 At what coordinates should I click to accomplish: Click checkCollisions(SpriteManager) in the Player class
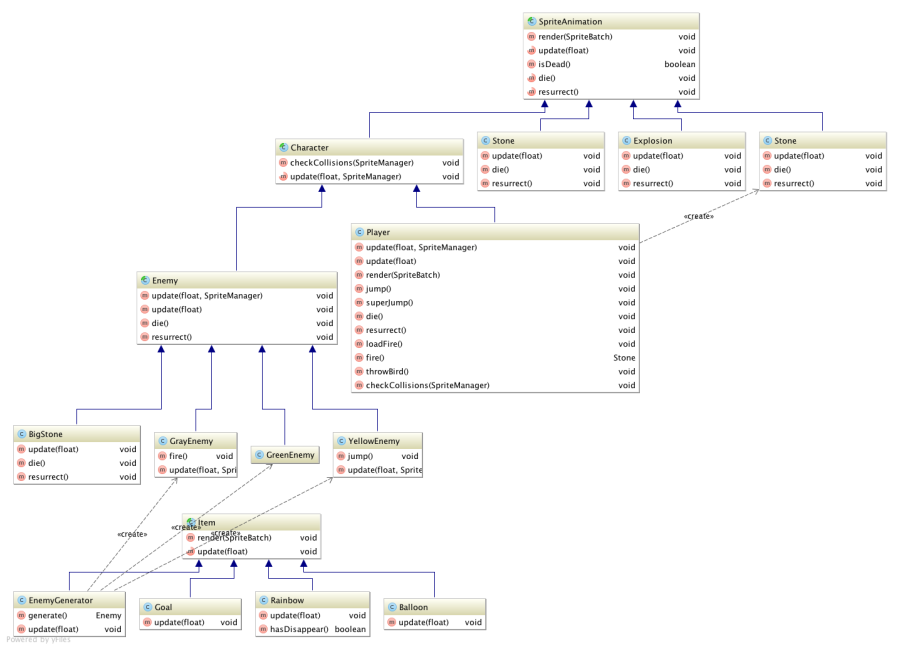tap(428, 385)
